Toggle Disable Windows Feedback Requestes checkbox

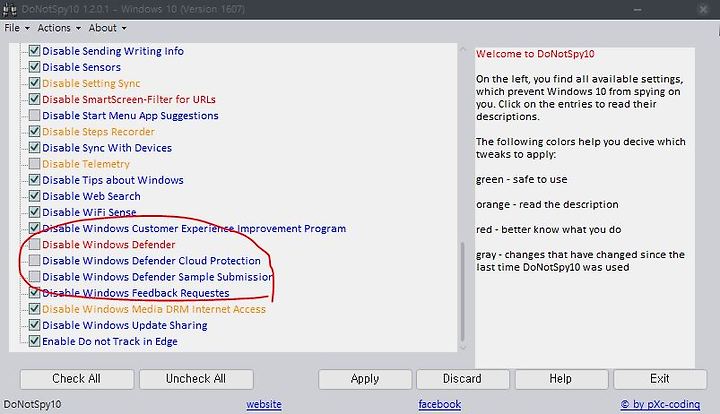click(34, 292)
